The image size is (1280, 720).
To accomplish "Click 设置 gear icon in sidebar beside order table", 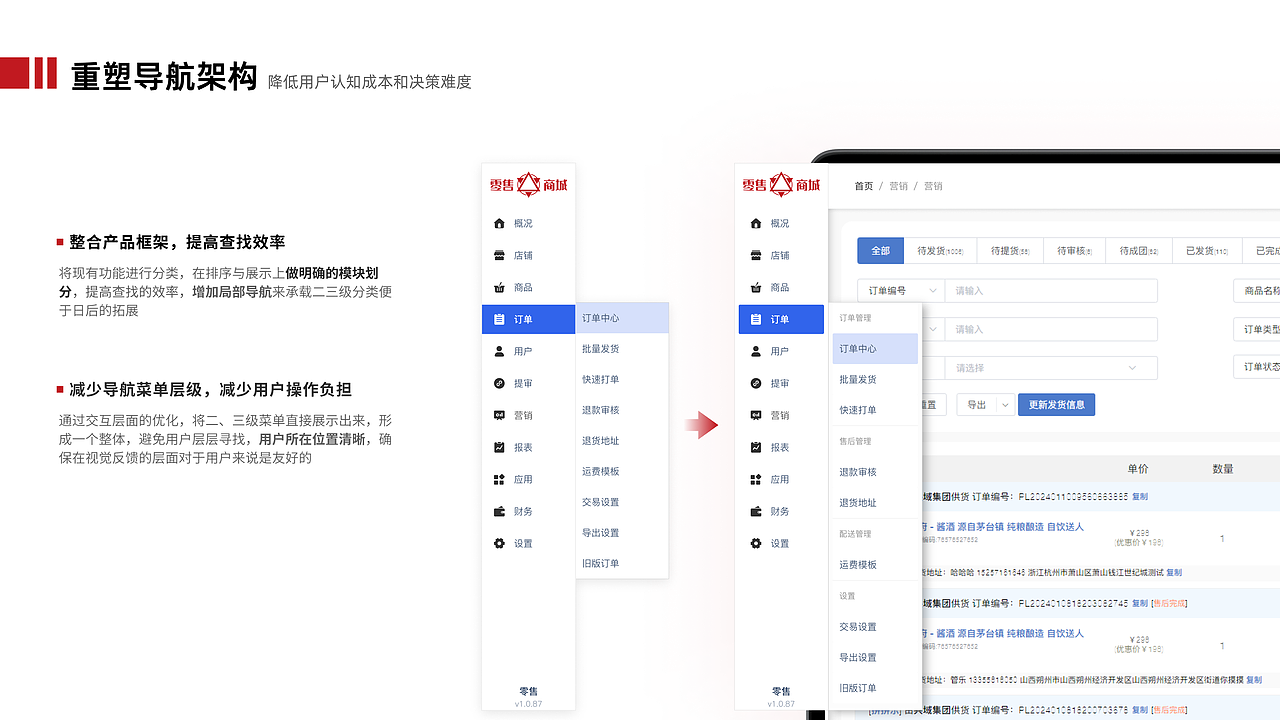I will pos(756,543).
